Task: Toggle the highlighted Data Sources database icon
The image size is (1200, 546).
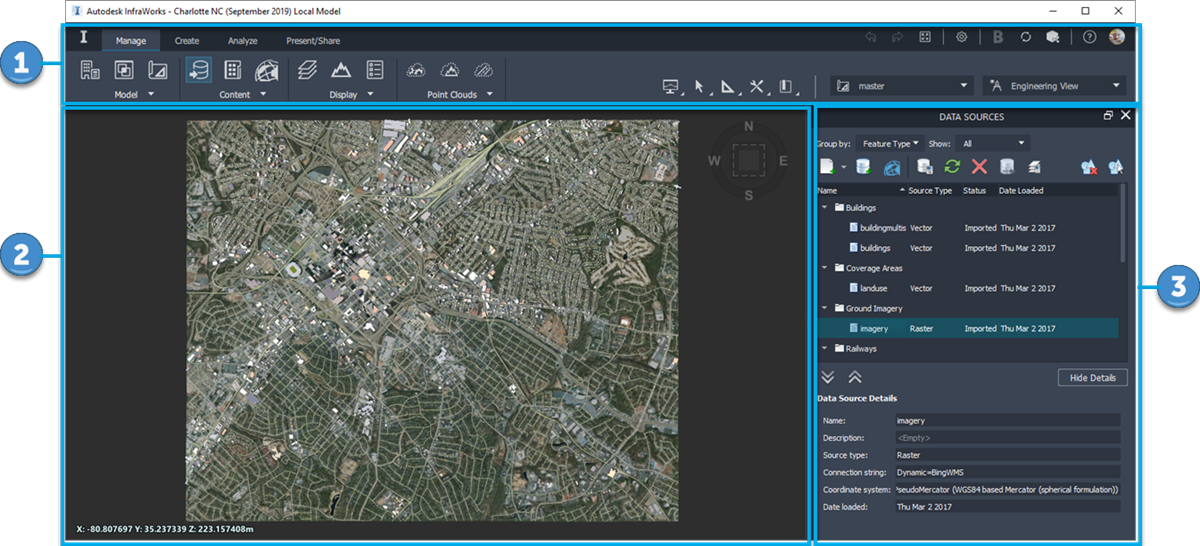Action: tap(198, 70)
